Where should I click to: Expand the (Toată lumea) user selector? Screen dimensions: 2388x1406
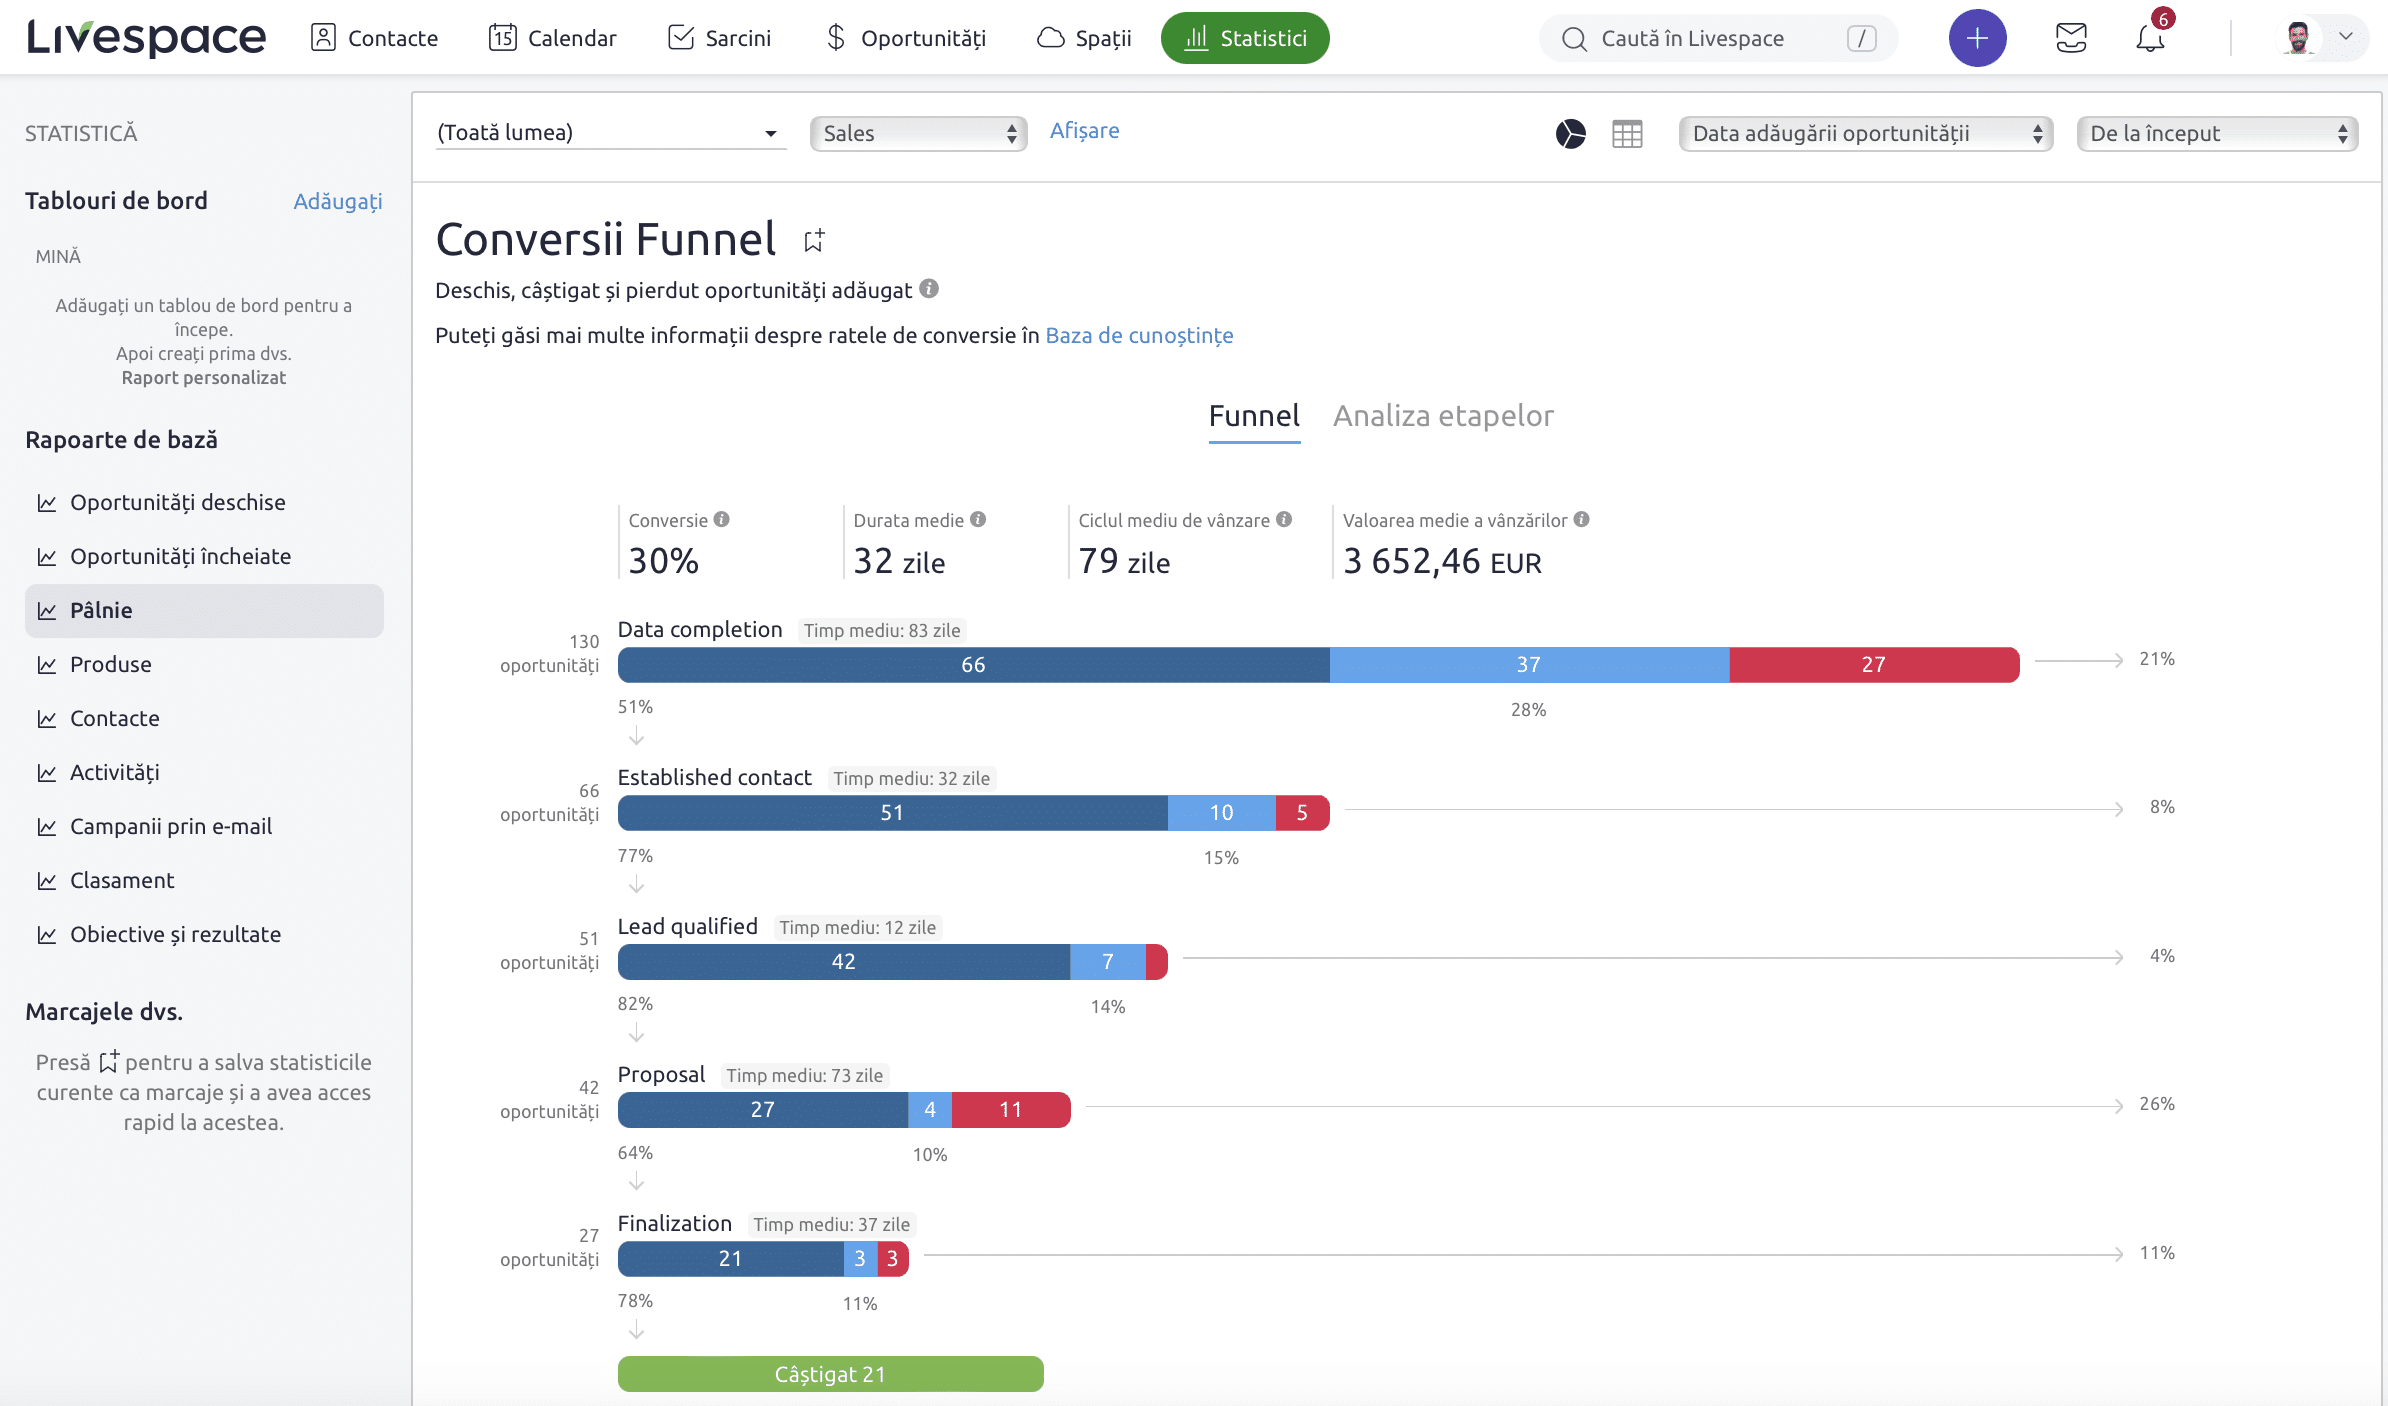coord(610,132)
